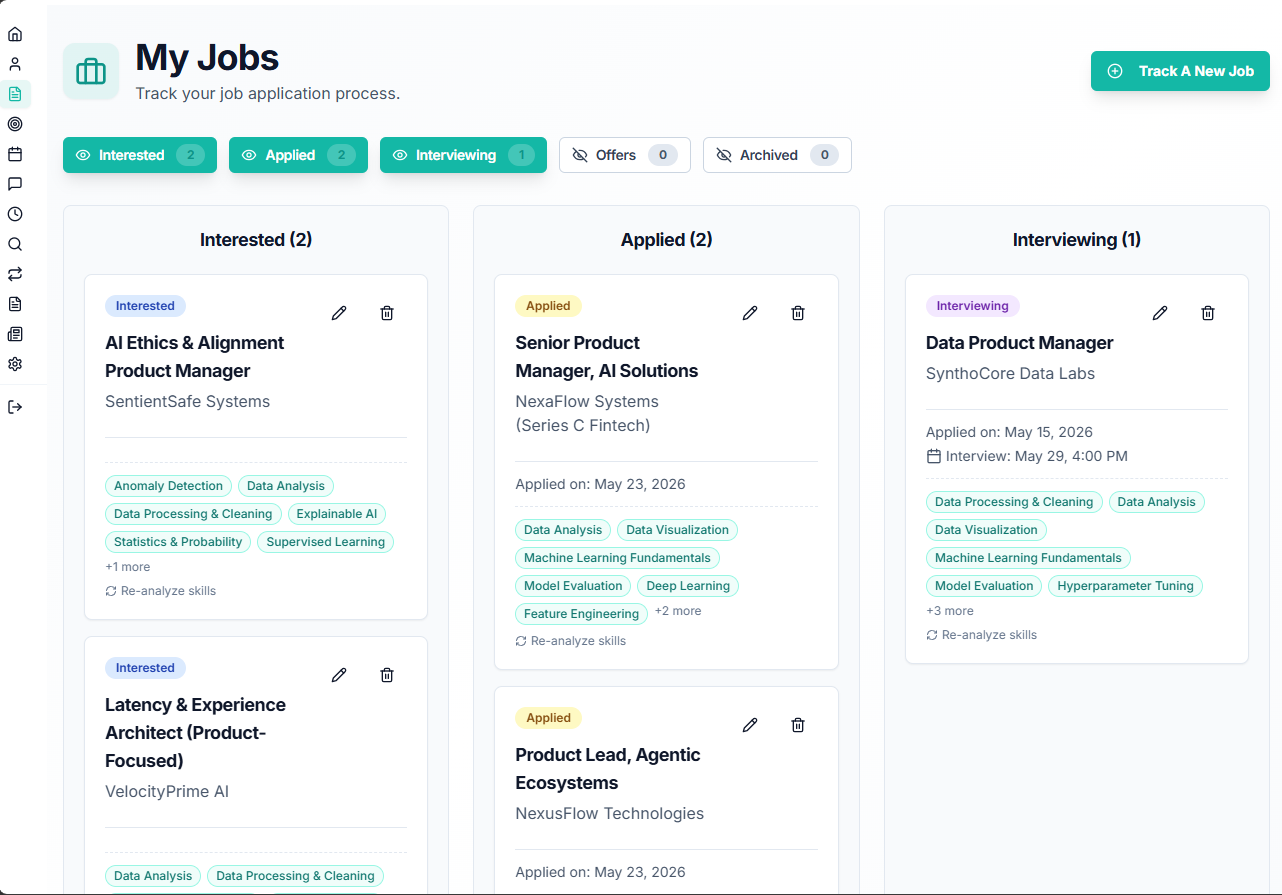The image size is (1282, 895).
Task: Click the Statistics & Probability skill tag
Action: pos(178,542)
